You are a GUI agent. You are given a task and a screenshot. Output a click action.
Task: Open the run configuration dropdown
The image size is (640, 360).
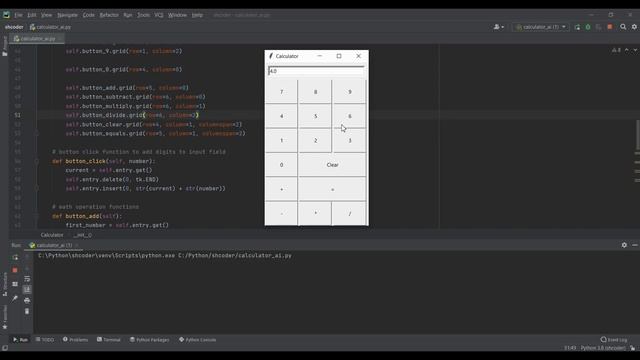pos(541,27)
